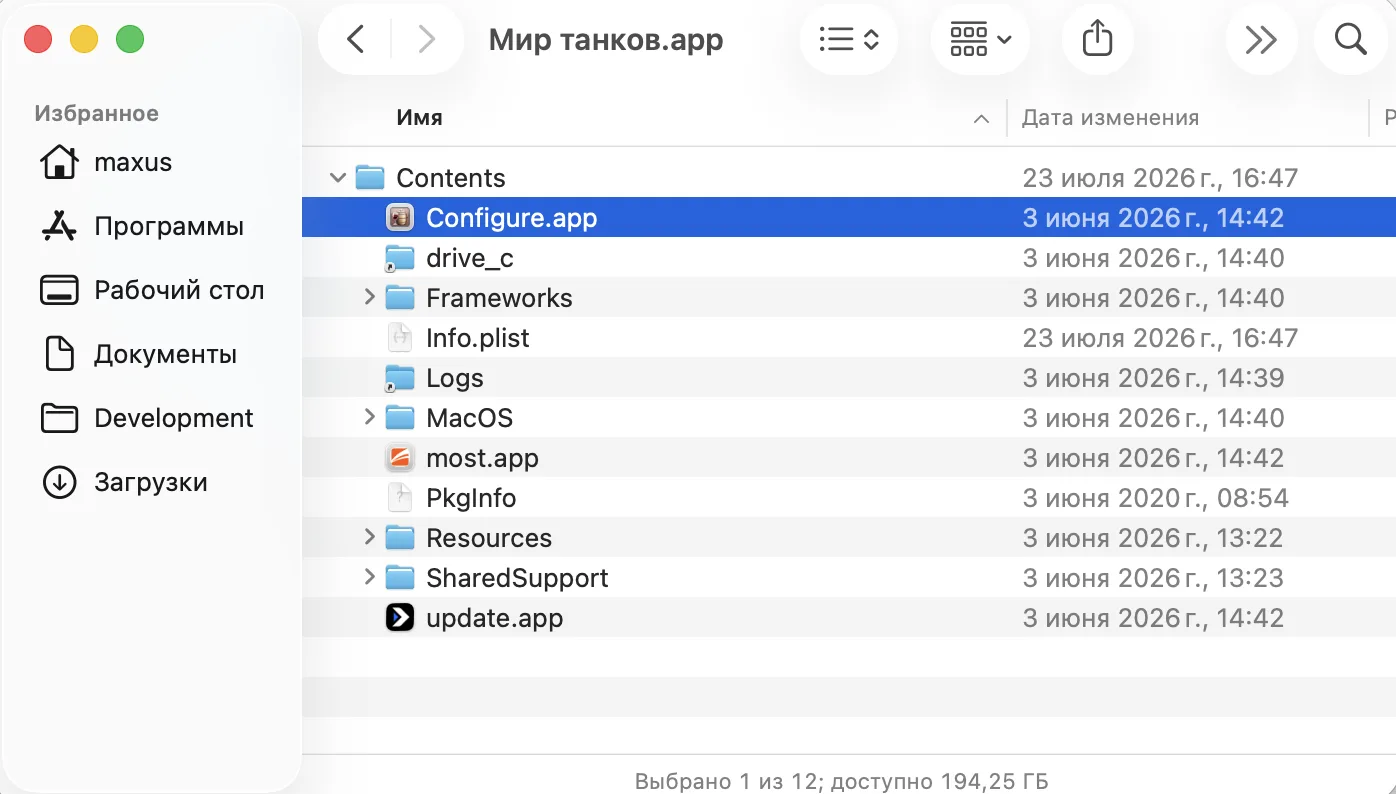Open the search magnifier
Viewport: 1396px width, 794px height.
coord(1351,40)
